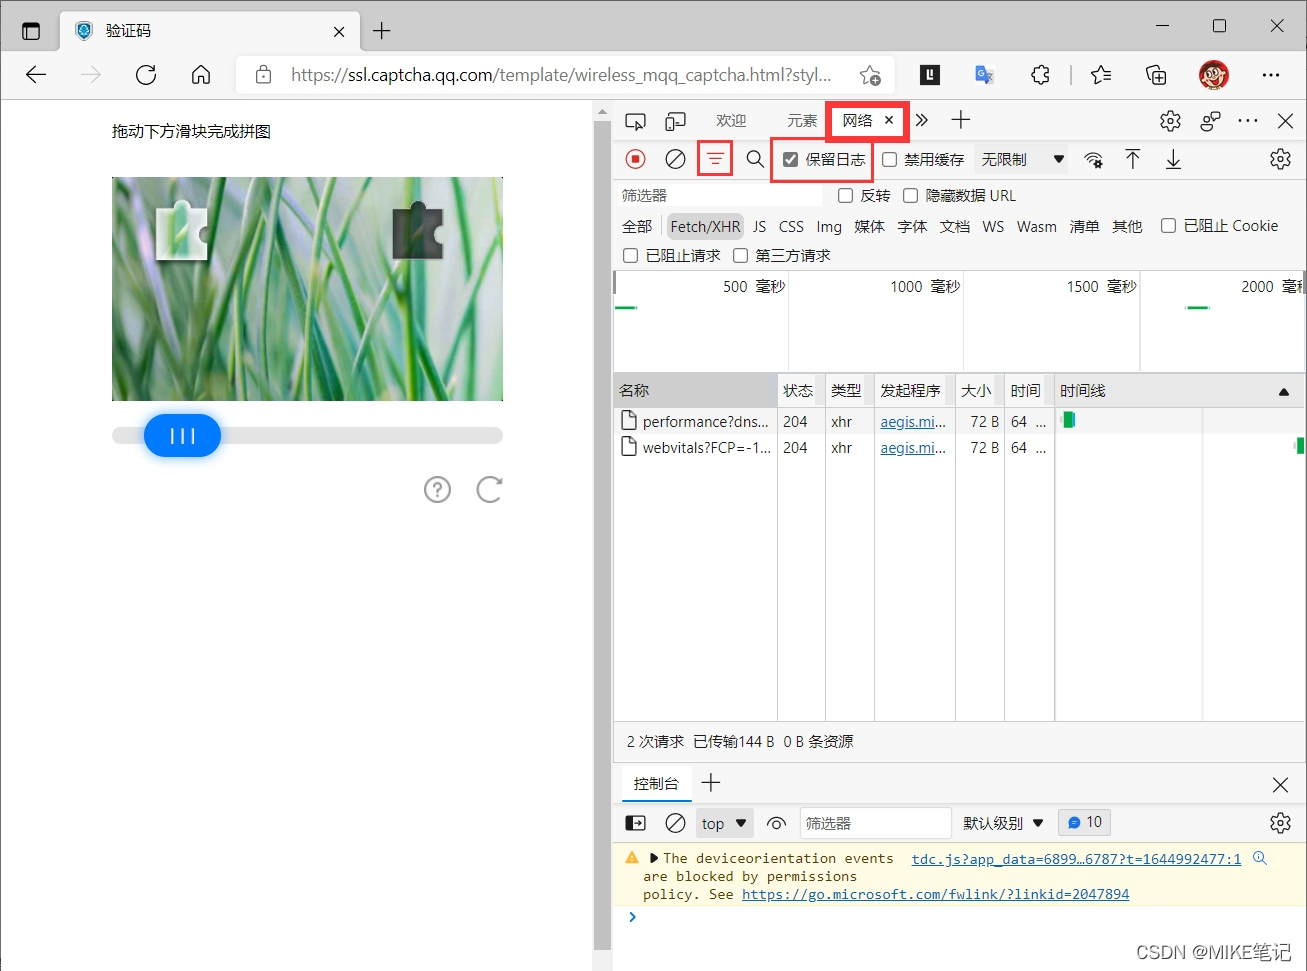
Task: Enable the 禁用缓存 checkbox
Action: pyautogui.click(x=889, y=160)
